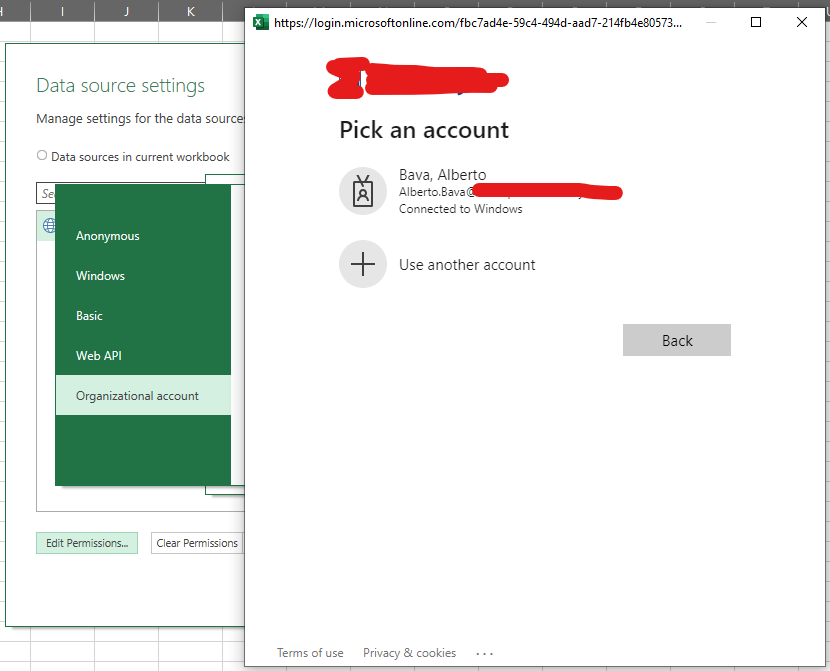
Task: Choose the Windows authentication tab
Action: pos(143,276)
